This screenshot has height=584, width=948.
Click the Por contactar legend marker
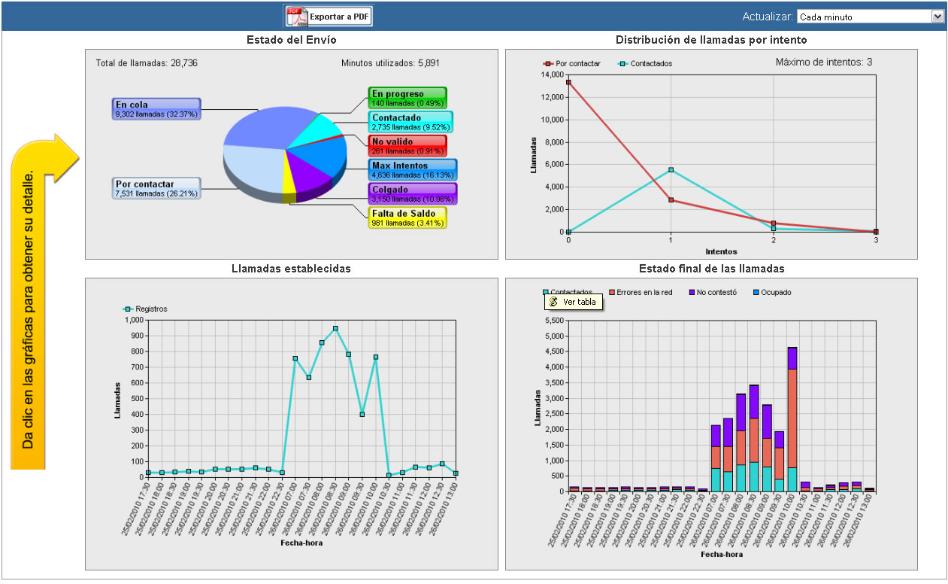tap(548, 63)
